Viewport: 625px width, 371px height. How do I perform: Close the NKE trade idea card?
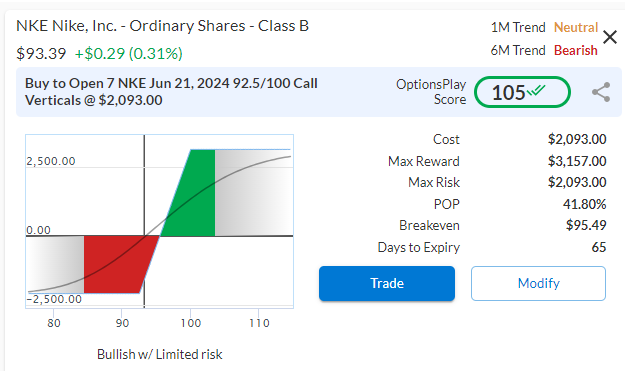[x=610, y=37]
